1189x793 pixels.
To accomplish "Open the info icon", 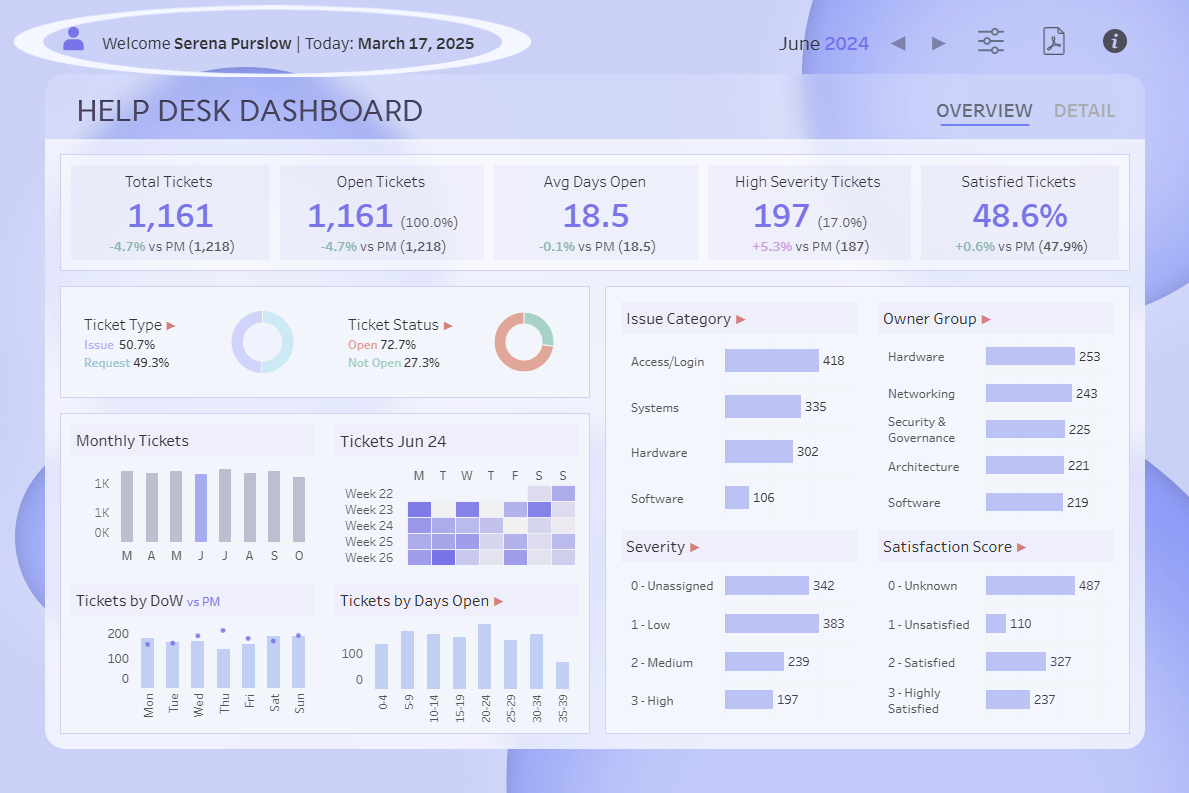I will (1115, 41).
